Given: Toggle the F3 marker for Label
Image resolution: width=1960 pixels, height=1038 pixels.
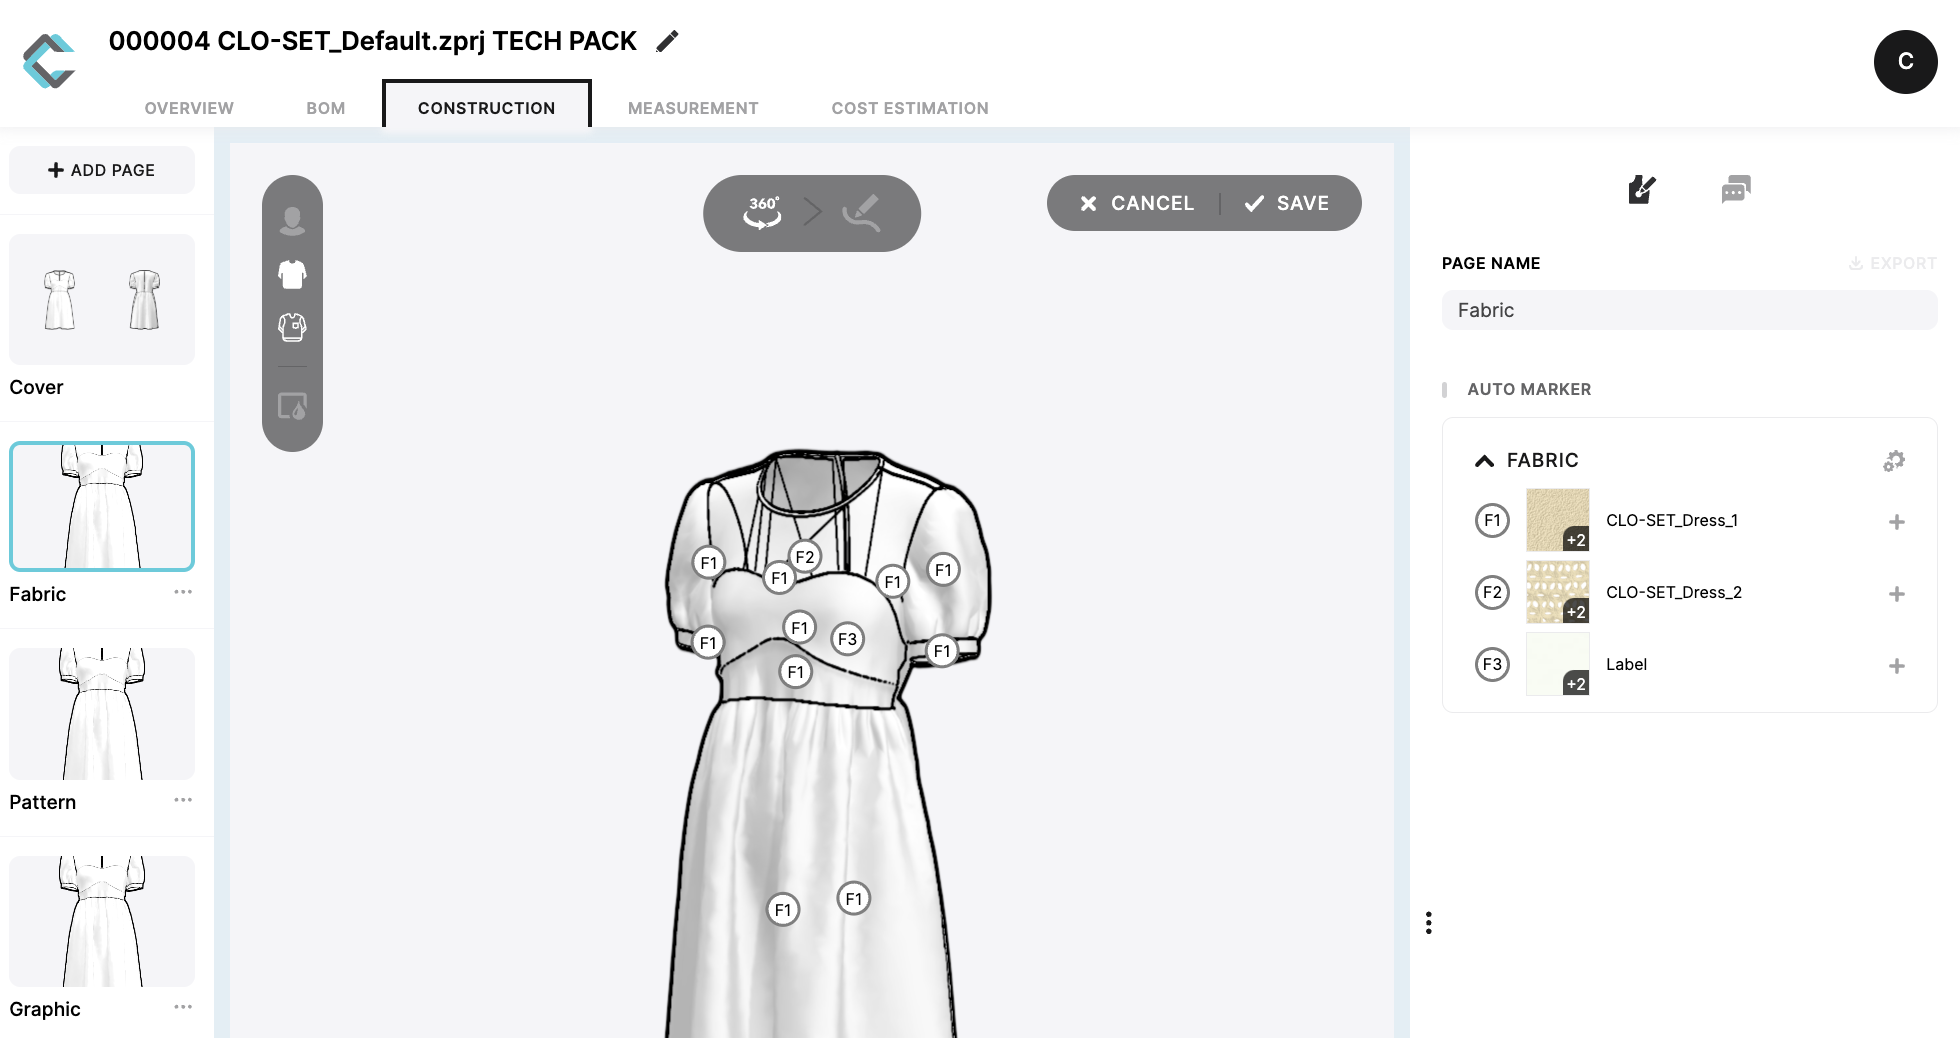Looking at the screenshot, I should [x=1492, y=664].
